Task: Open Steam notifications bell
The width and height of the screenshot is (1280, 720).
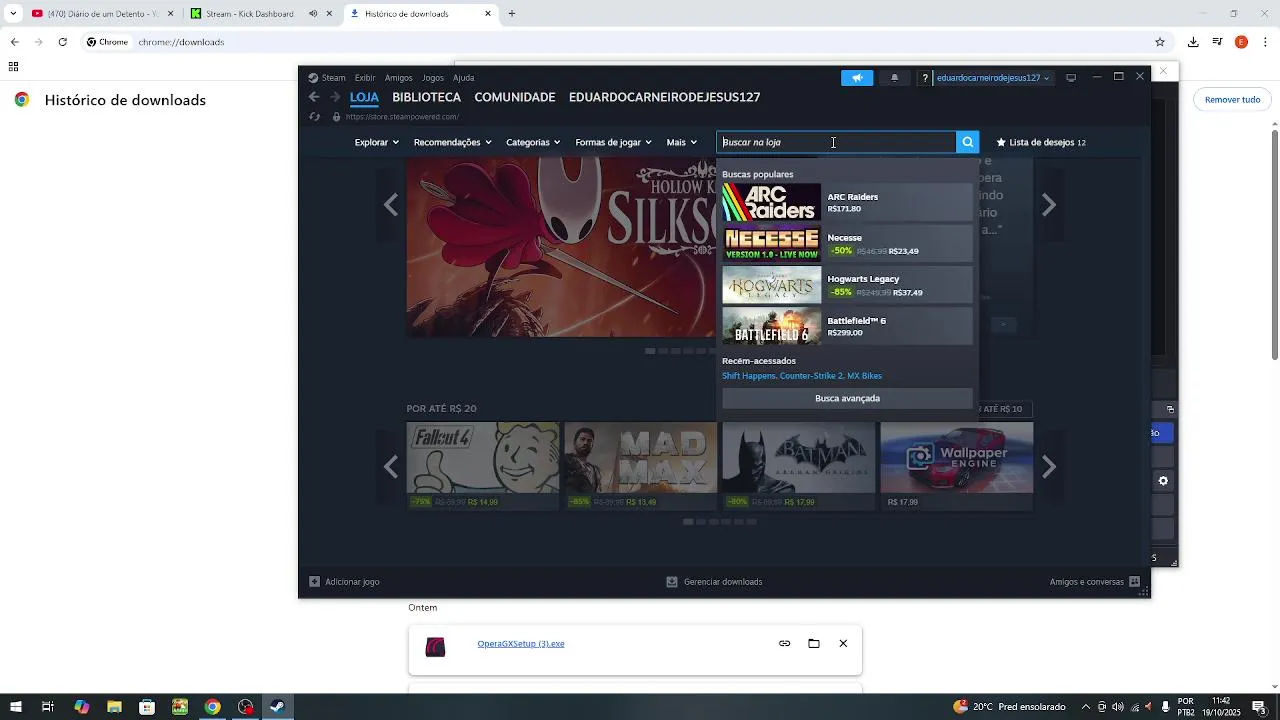Action: 894,78
